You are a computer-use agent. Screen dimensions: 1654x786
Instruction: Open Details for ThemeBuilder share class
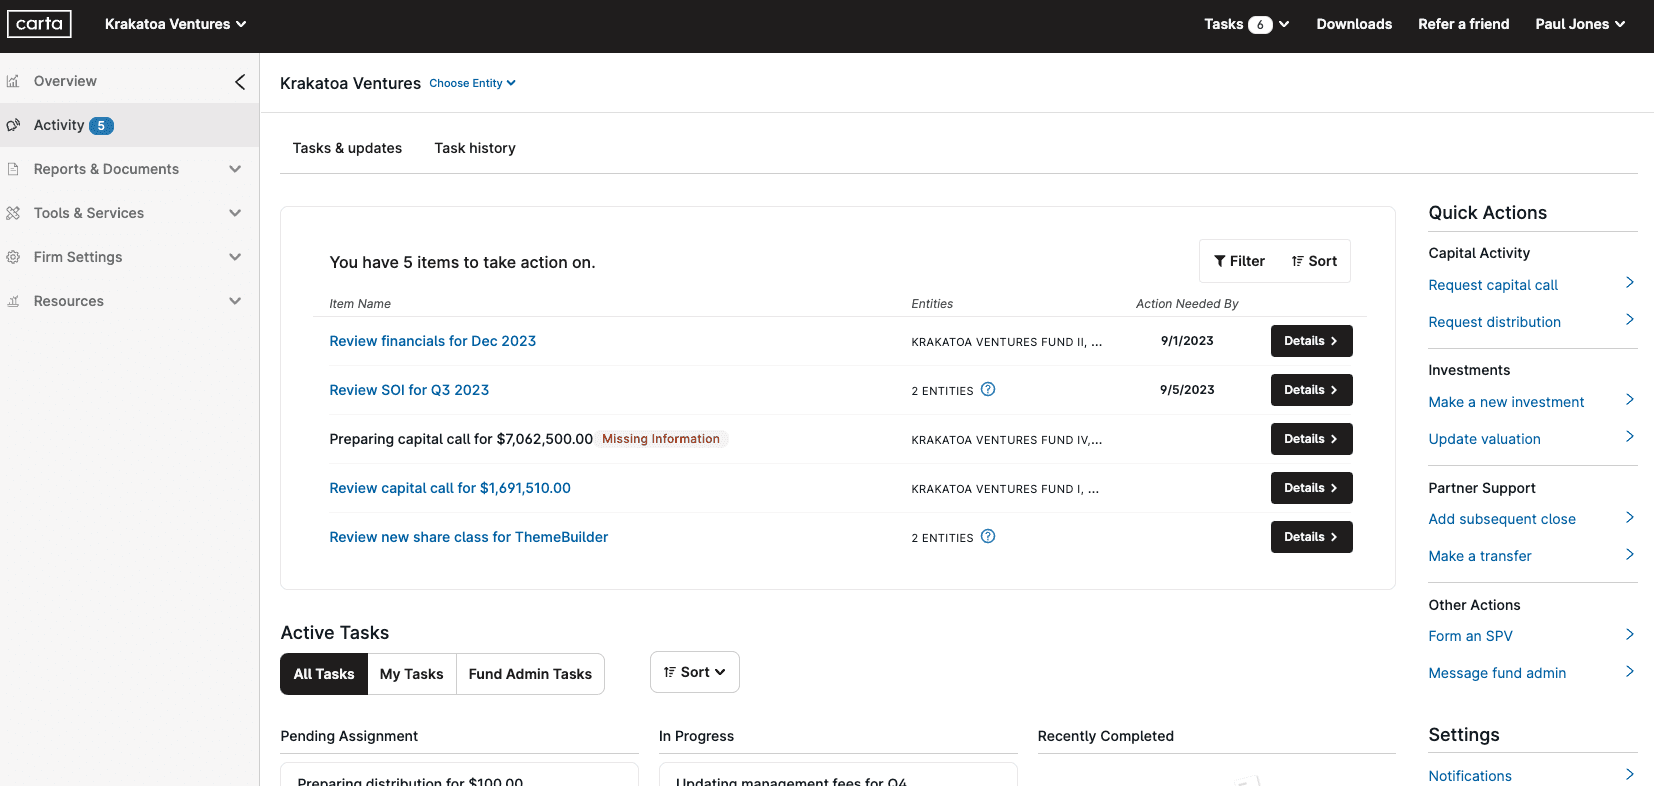[1311, 537]
